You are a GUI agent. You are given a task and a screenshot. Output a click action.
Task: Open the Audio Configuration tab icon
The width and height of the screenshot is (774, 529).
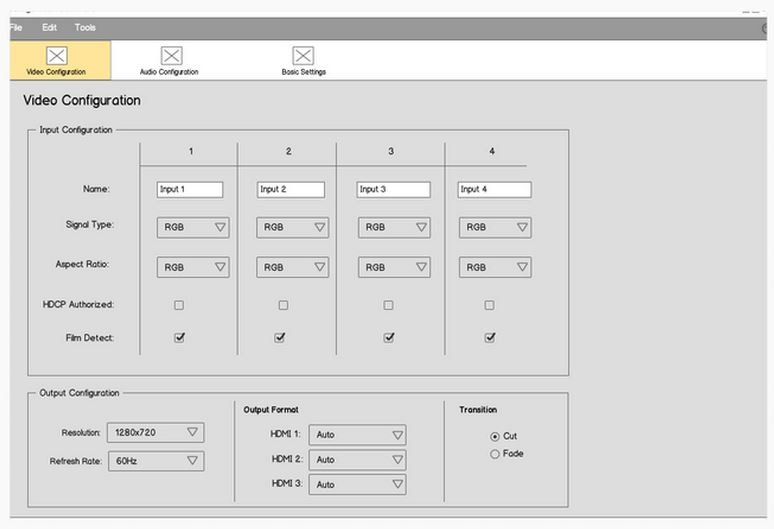(x=171, y=56)
